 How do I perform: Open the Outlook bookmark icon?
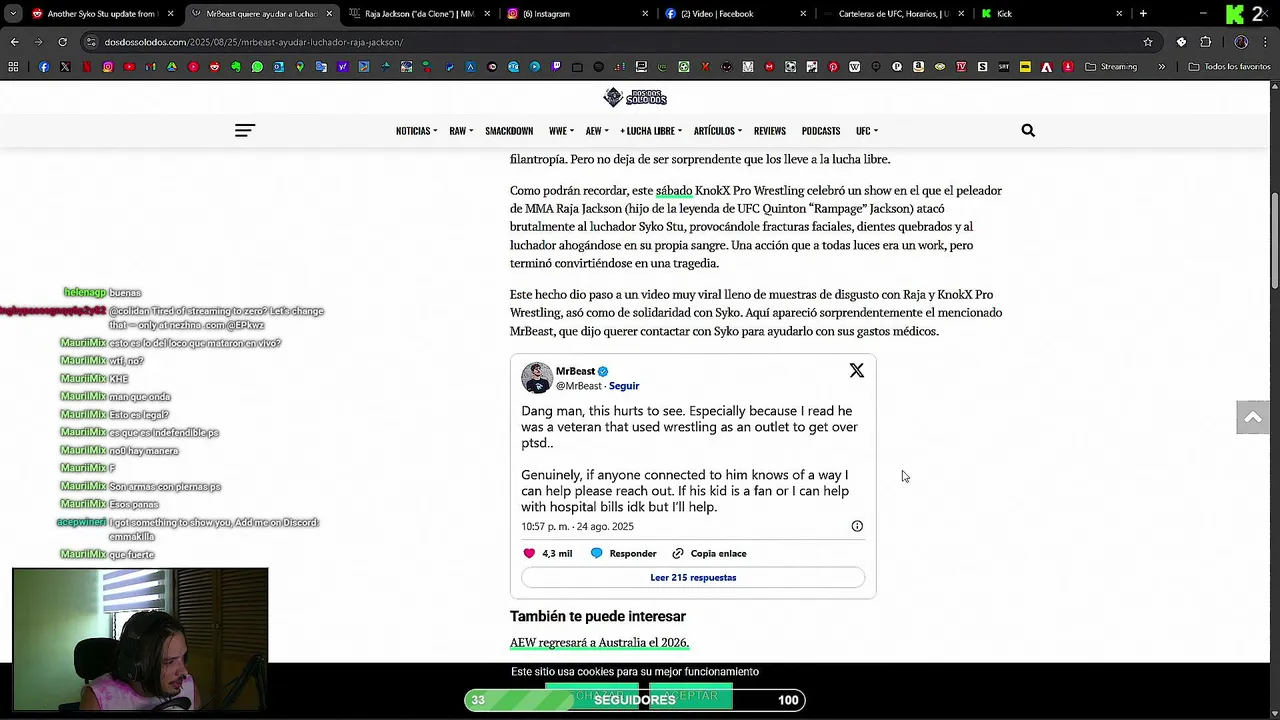[278, 67]
